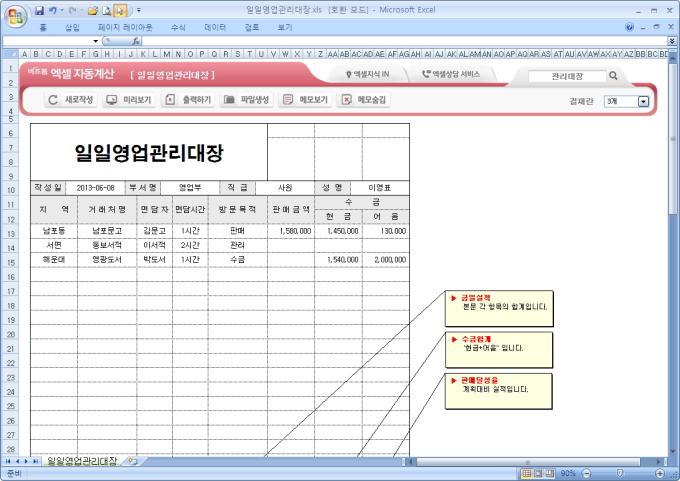Click the name cell 이영표

click(379, 188)
